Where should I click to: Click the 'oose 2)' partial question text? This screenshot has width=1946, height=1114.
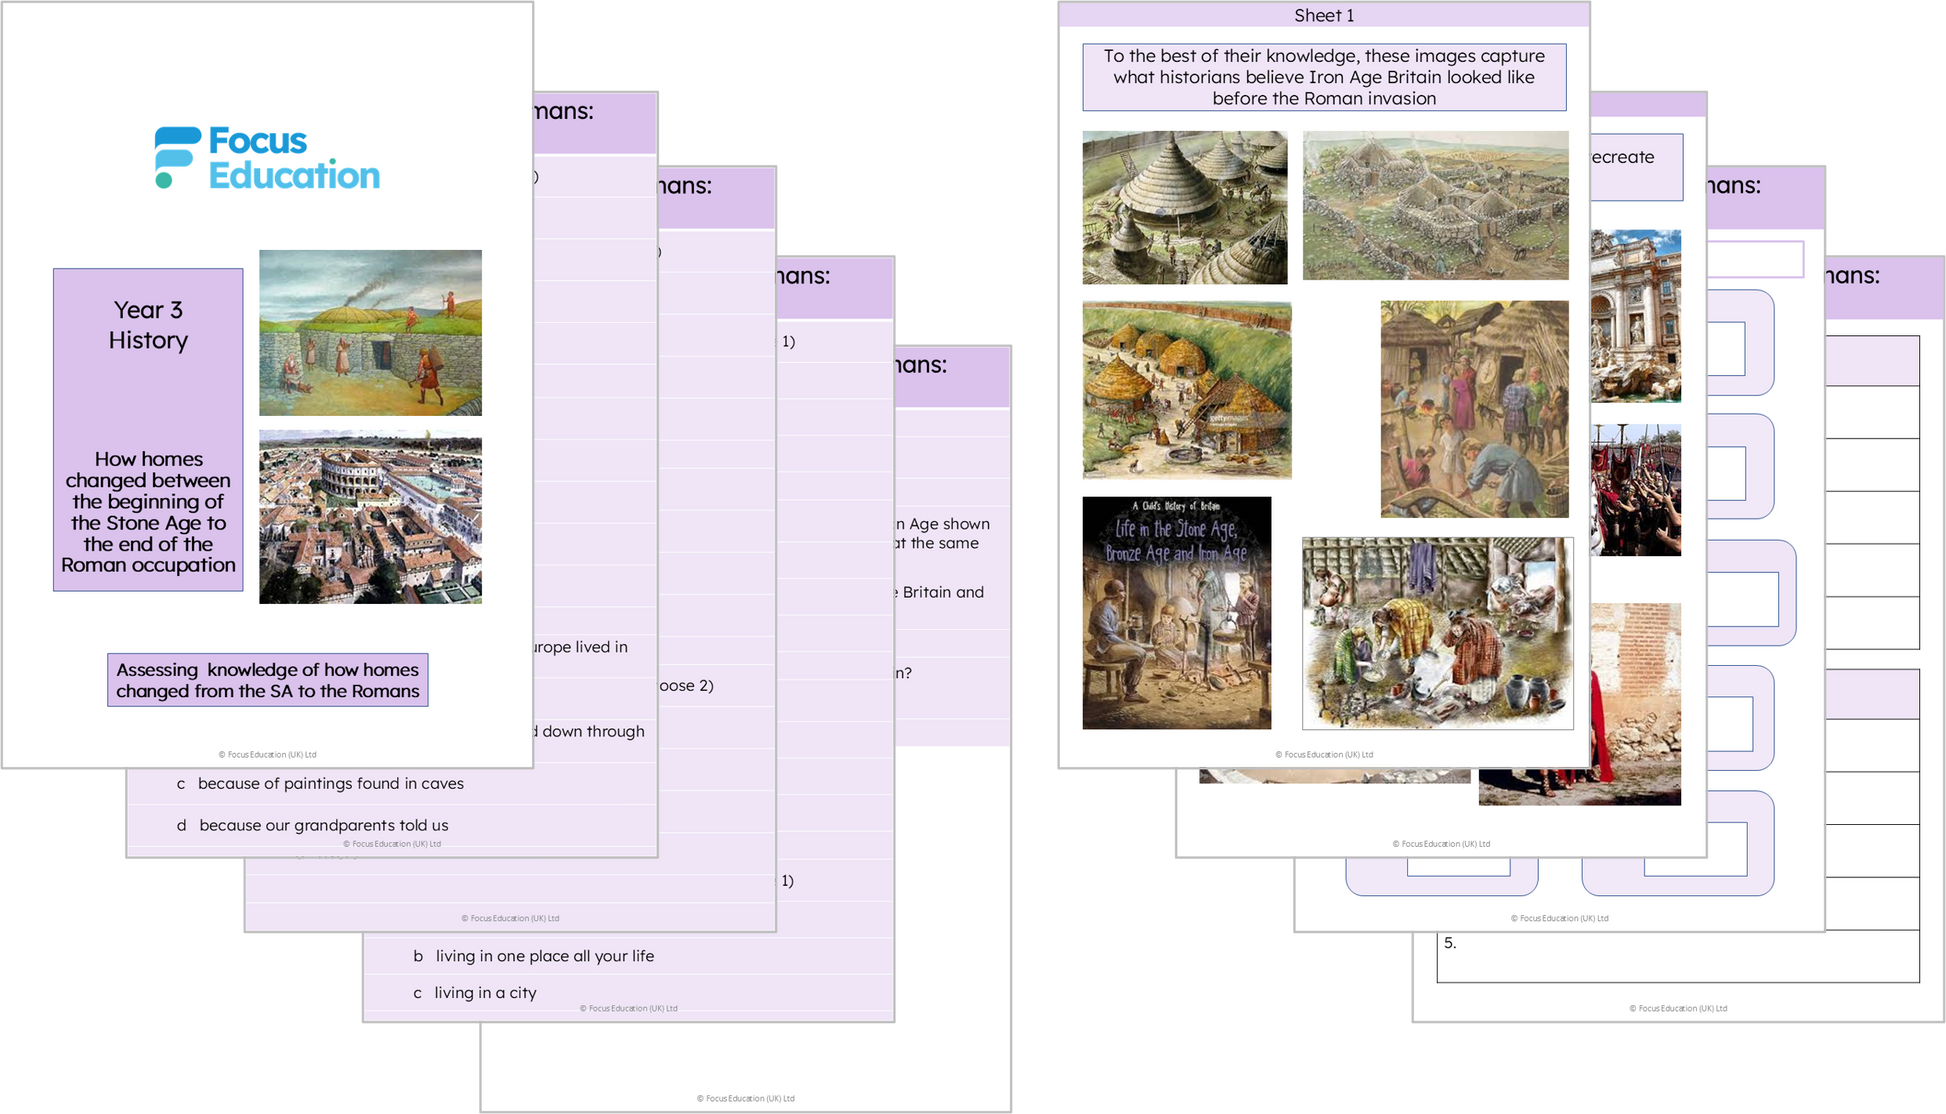pos(686,685)
